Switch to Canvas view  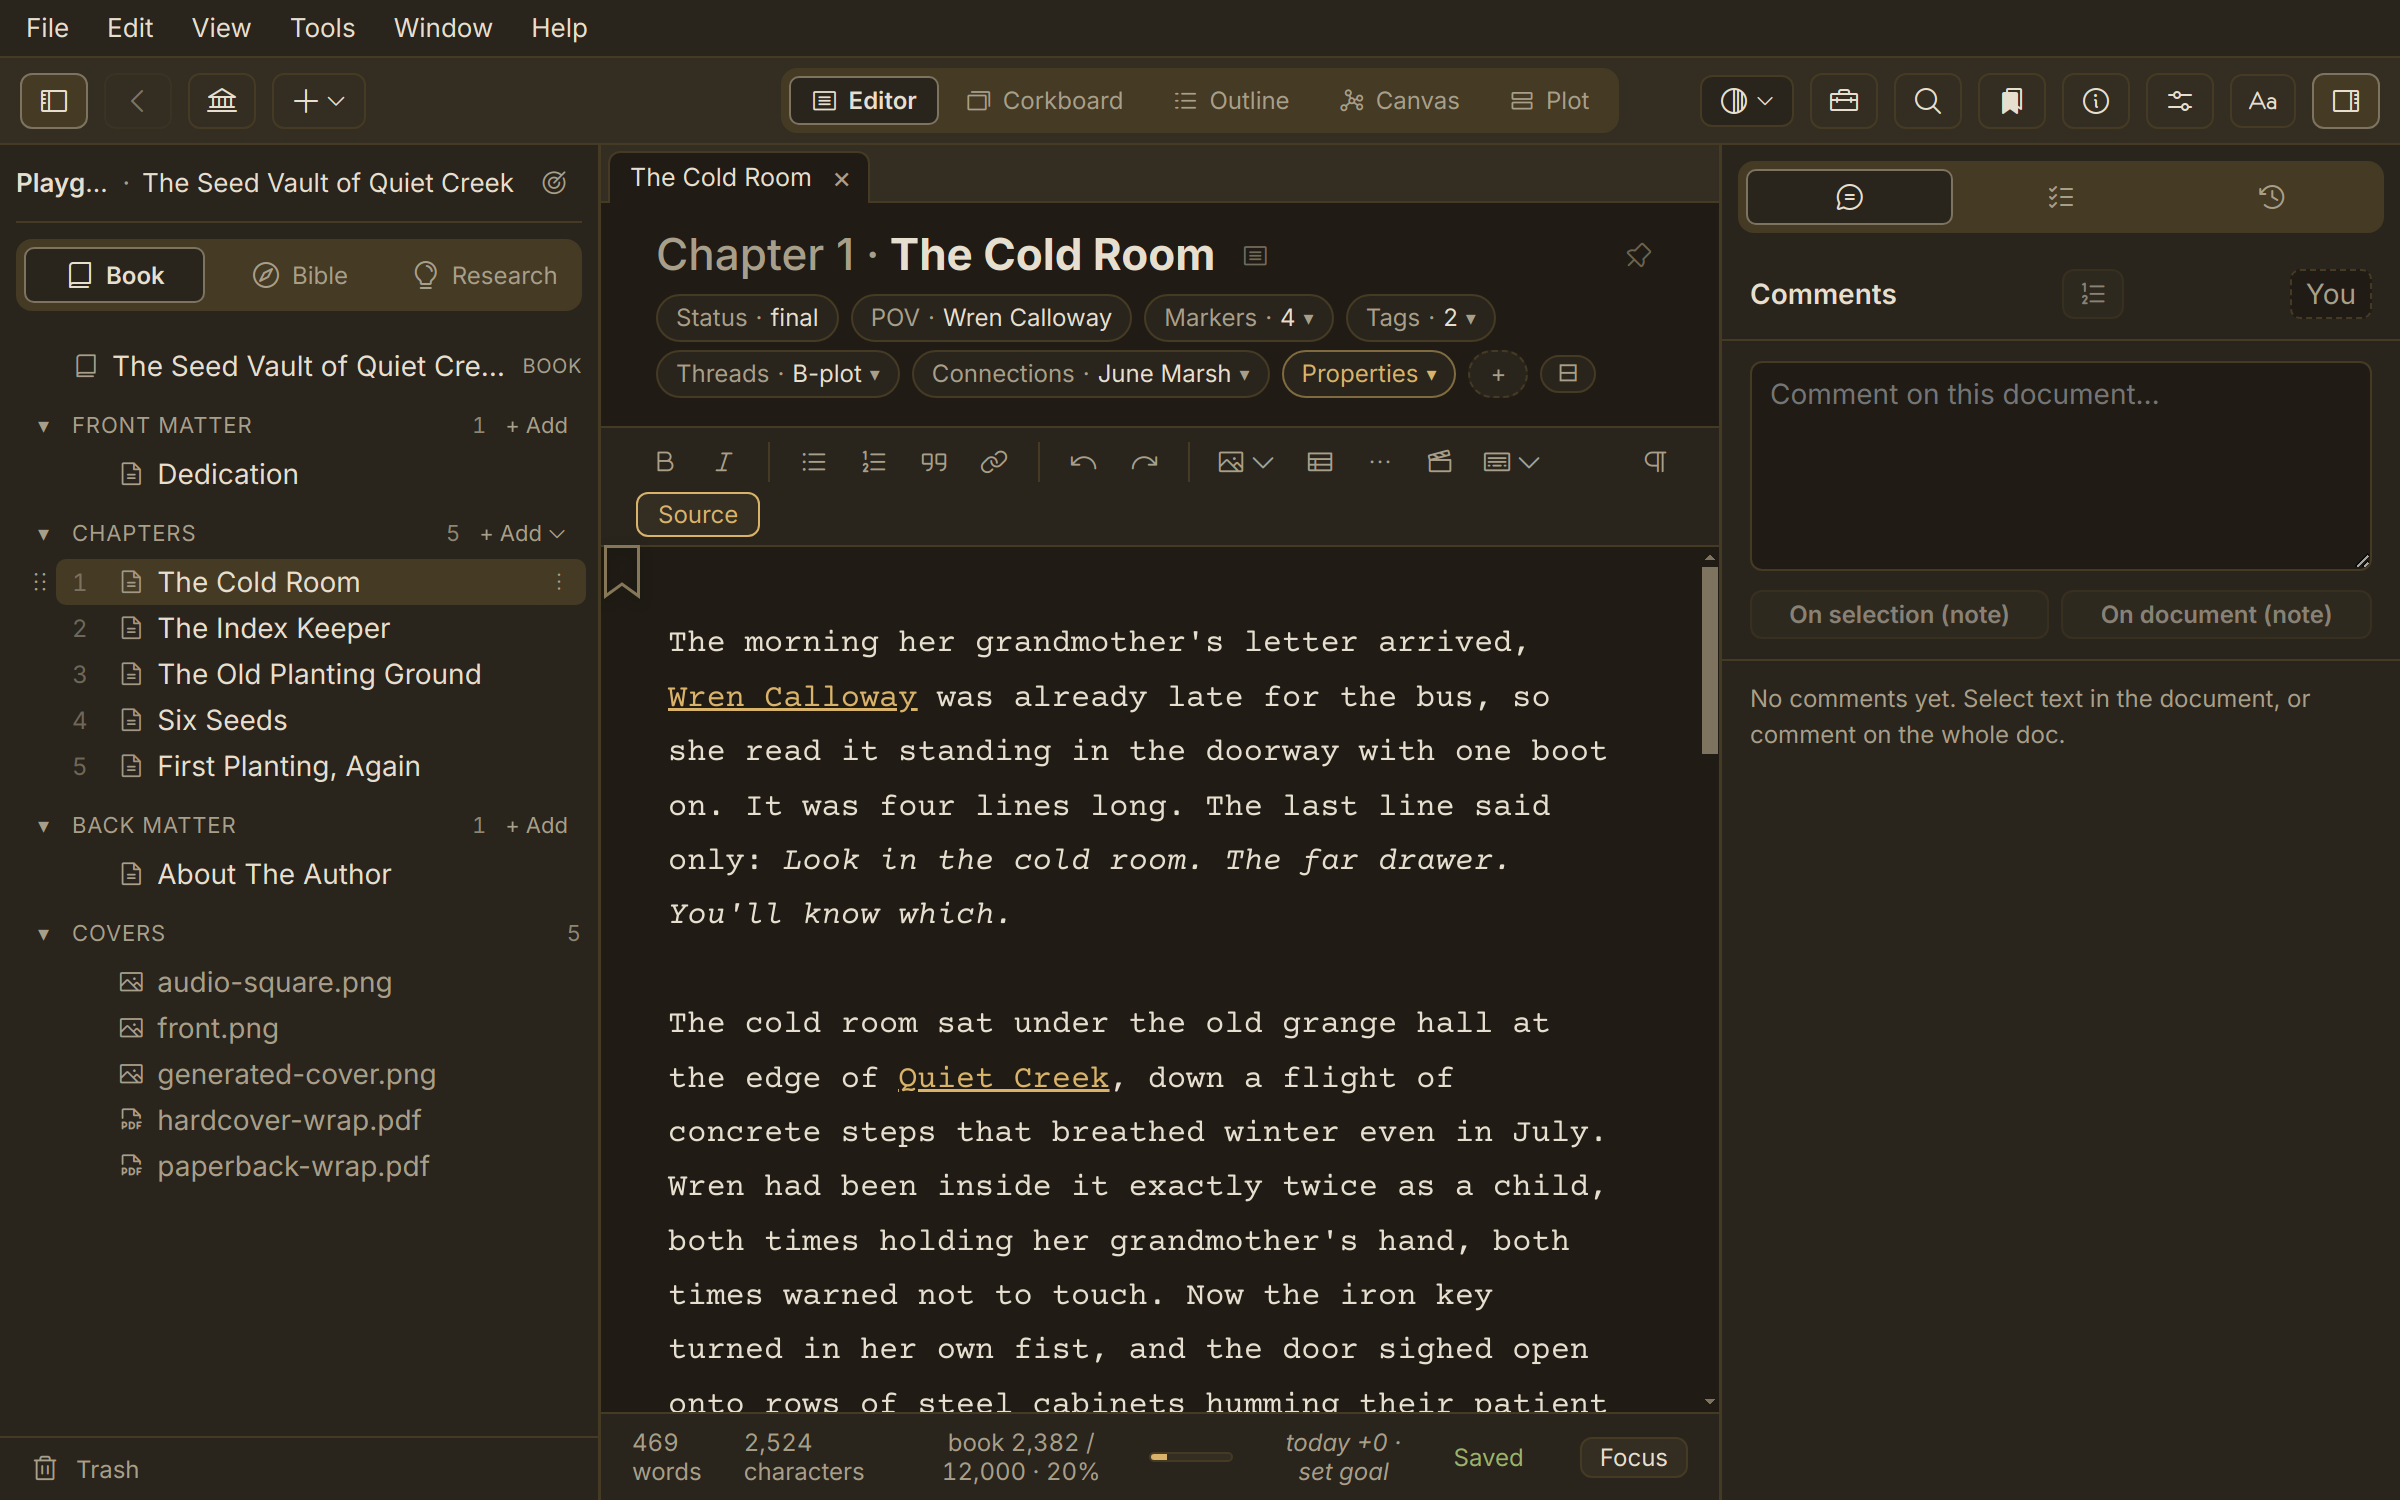(1400, 101)
